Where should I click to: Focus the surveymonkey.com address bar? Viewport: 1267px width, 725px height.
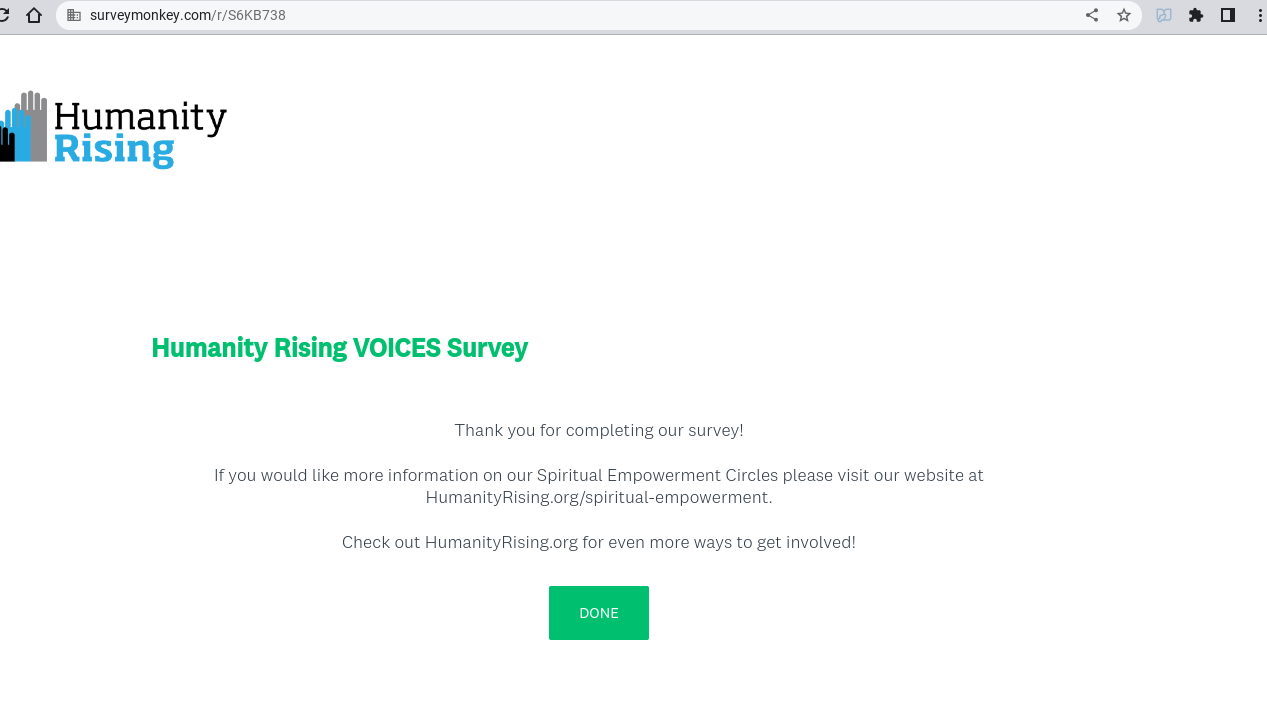click(x=600, y=15)
